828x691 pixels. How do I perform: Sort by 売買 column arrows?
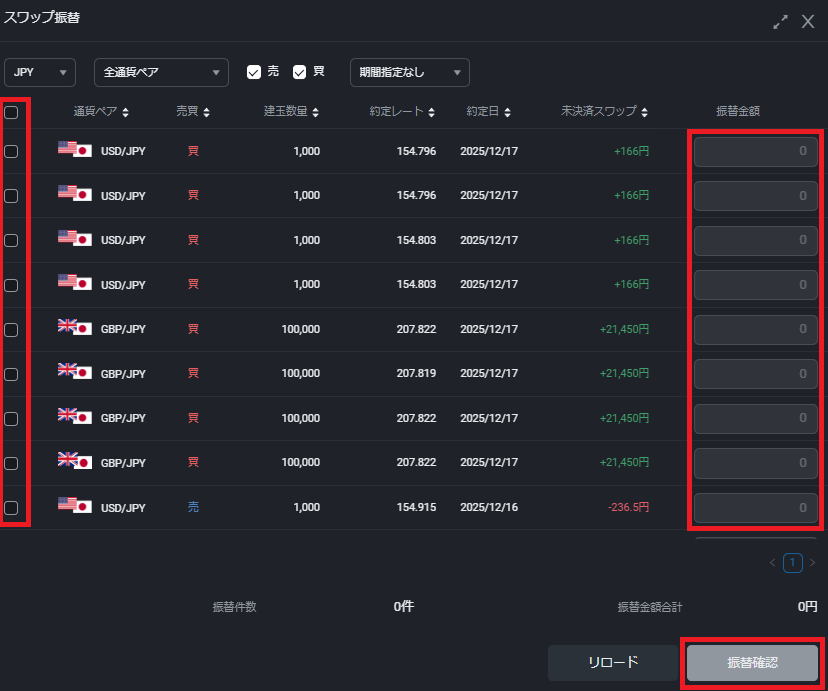pos(206,112)
